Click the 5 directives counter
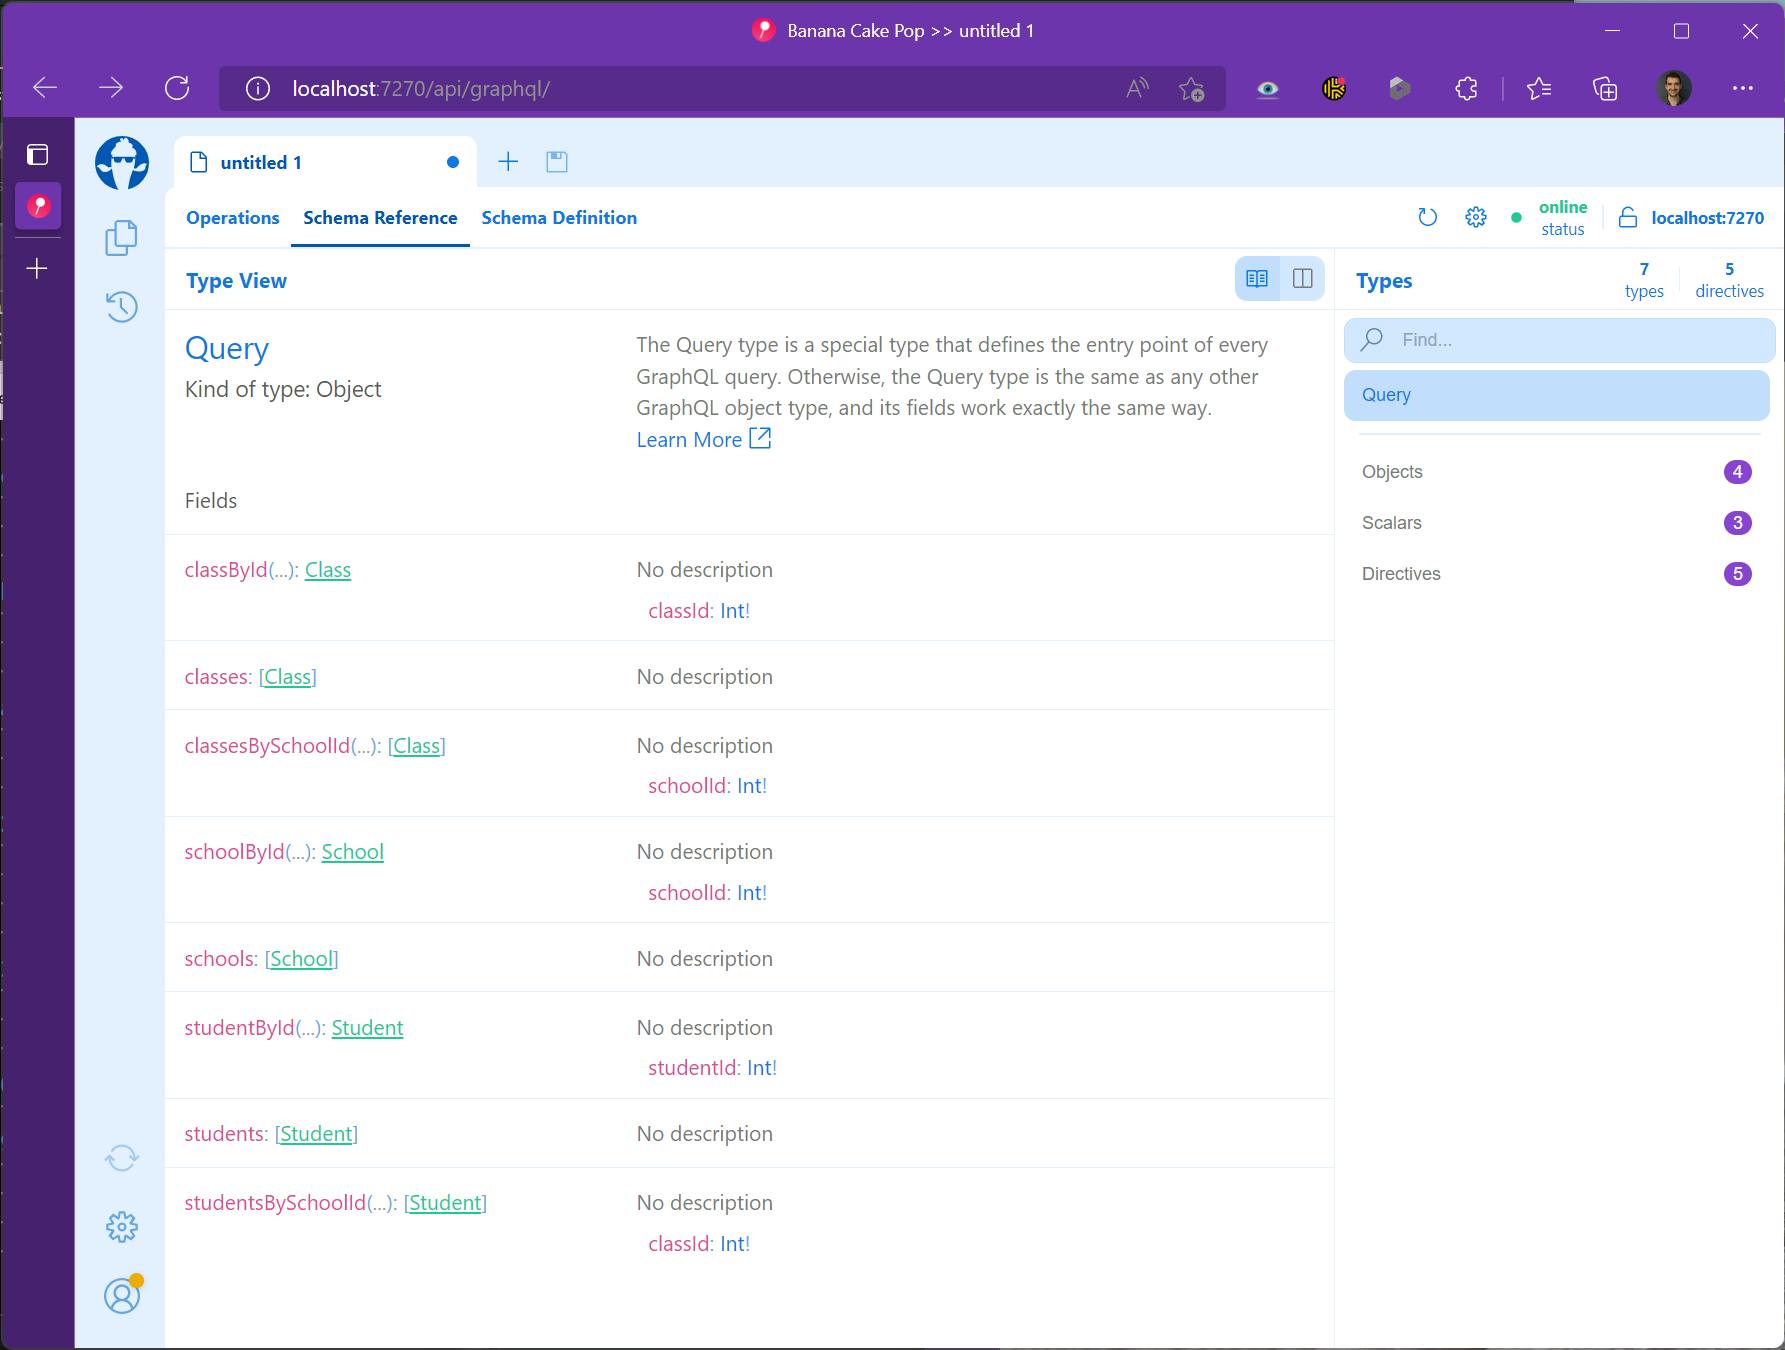1785x1350 pixels. 1729,280
